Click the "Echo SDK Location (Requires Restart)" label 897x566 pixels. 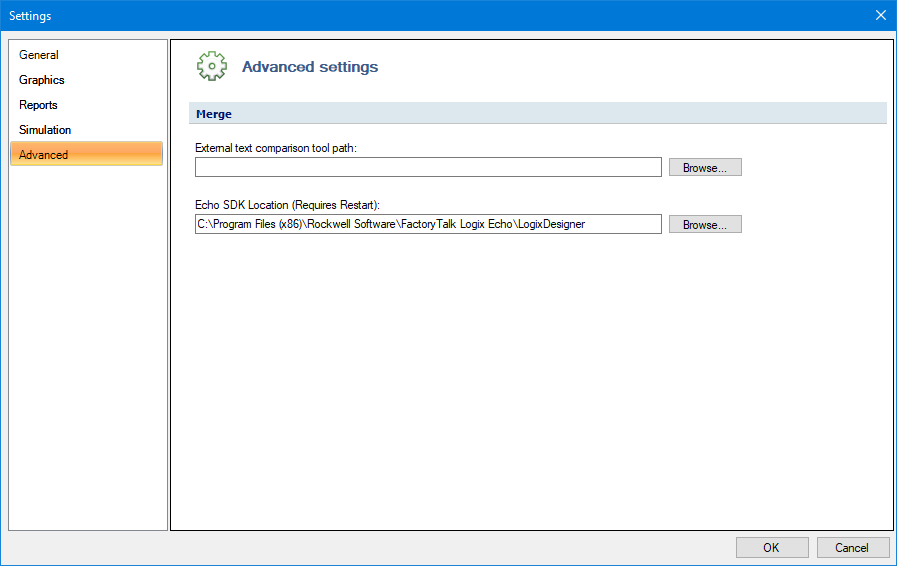(287, 205)
